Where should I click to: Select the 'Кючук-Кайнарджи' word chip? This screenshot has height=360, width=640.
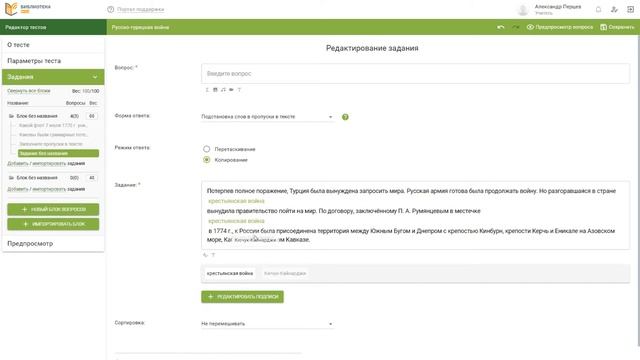click(x=285, y=273)
